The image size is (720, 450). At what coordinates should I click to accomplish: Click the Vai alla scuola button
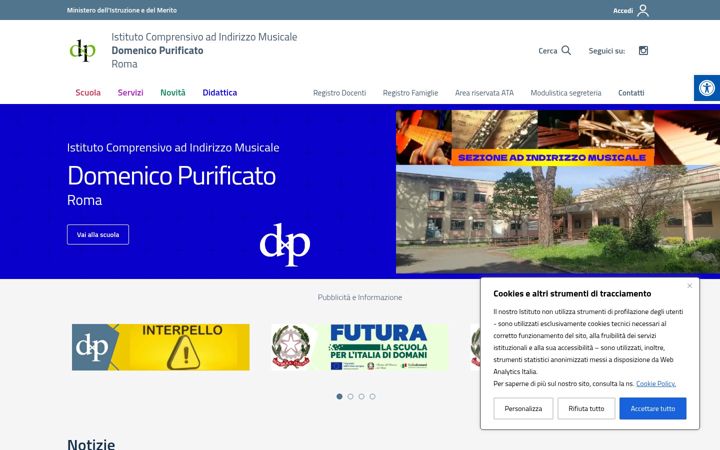(98, 235)
